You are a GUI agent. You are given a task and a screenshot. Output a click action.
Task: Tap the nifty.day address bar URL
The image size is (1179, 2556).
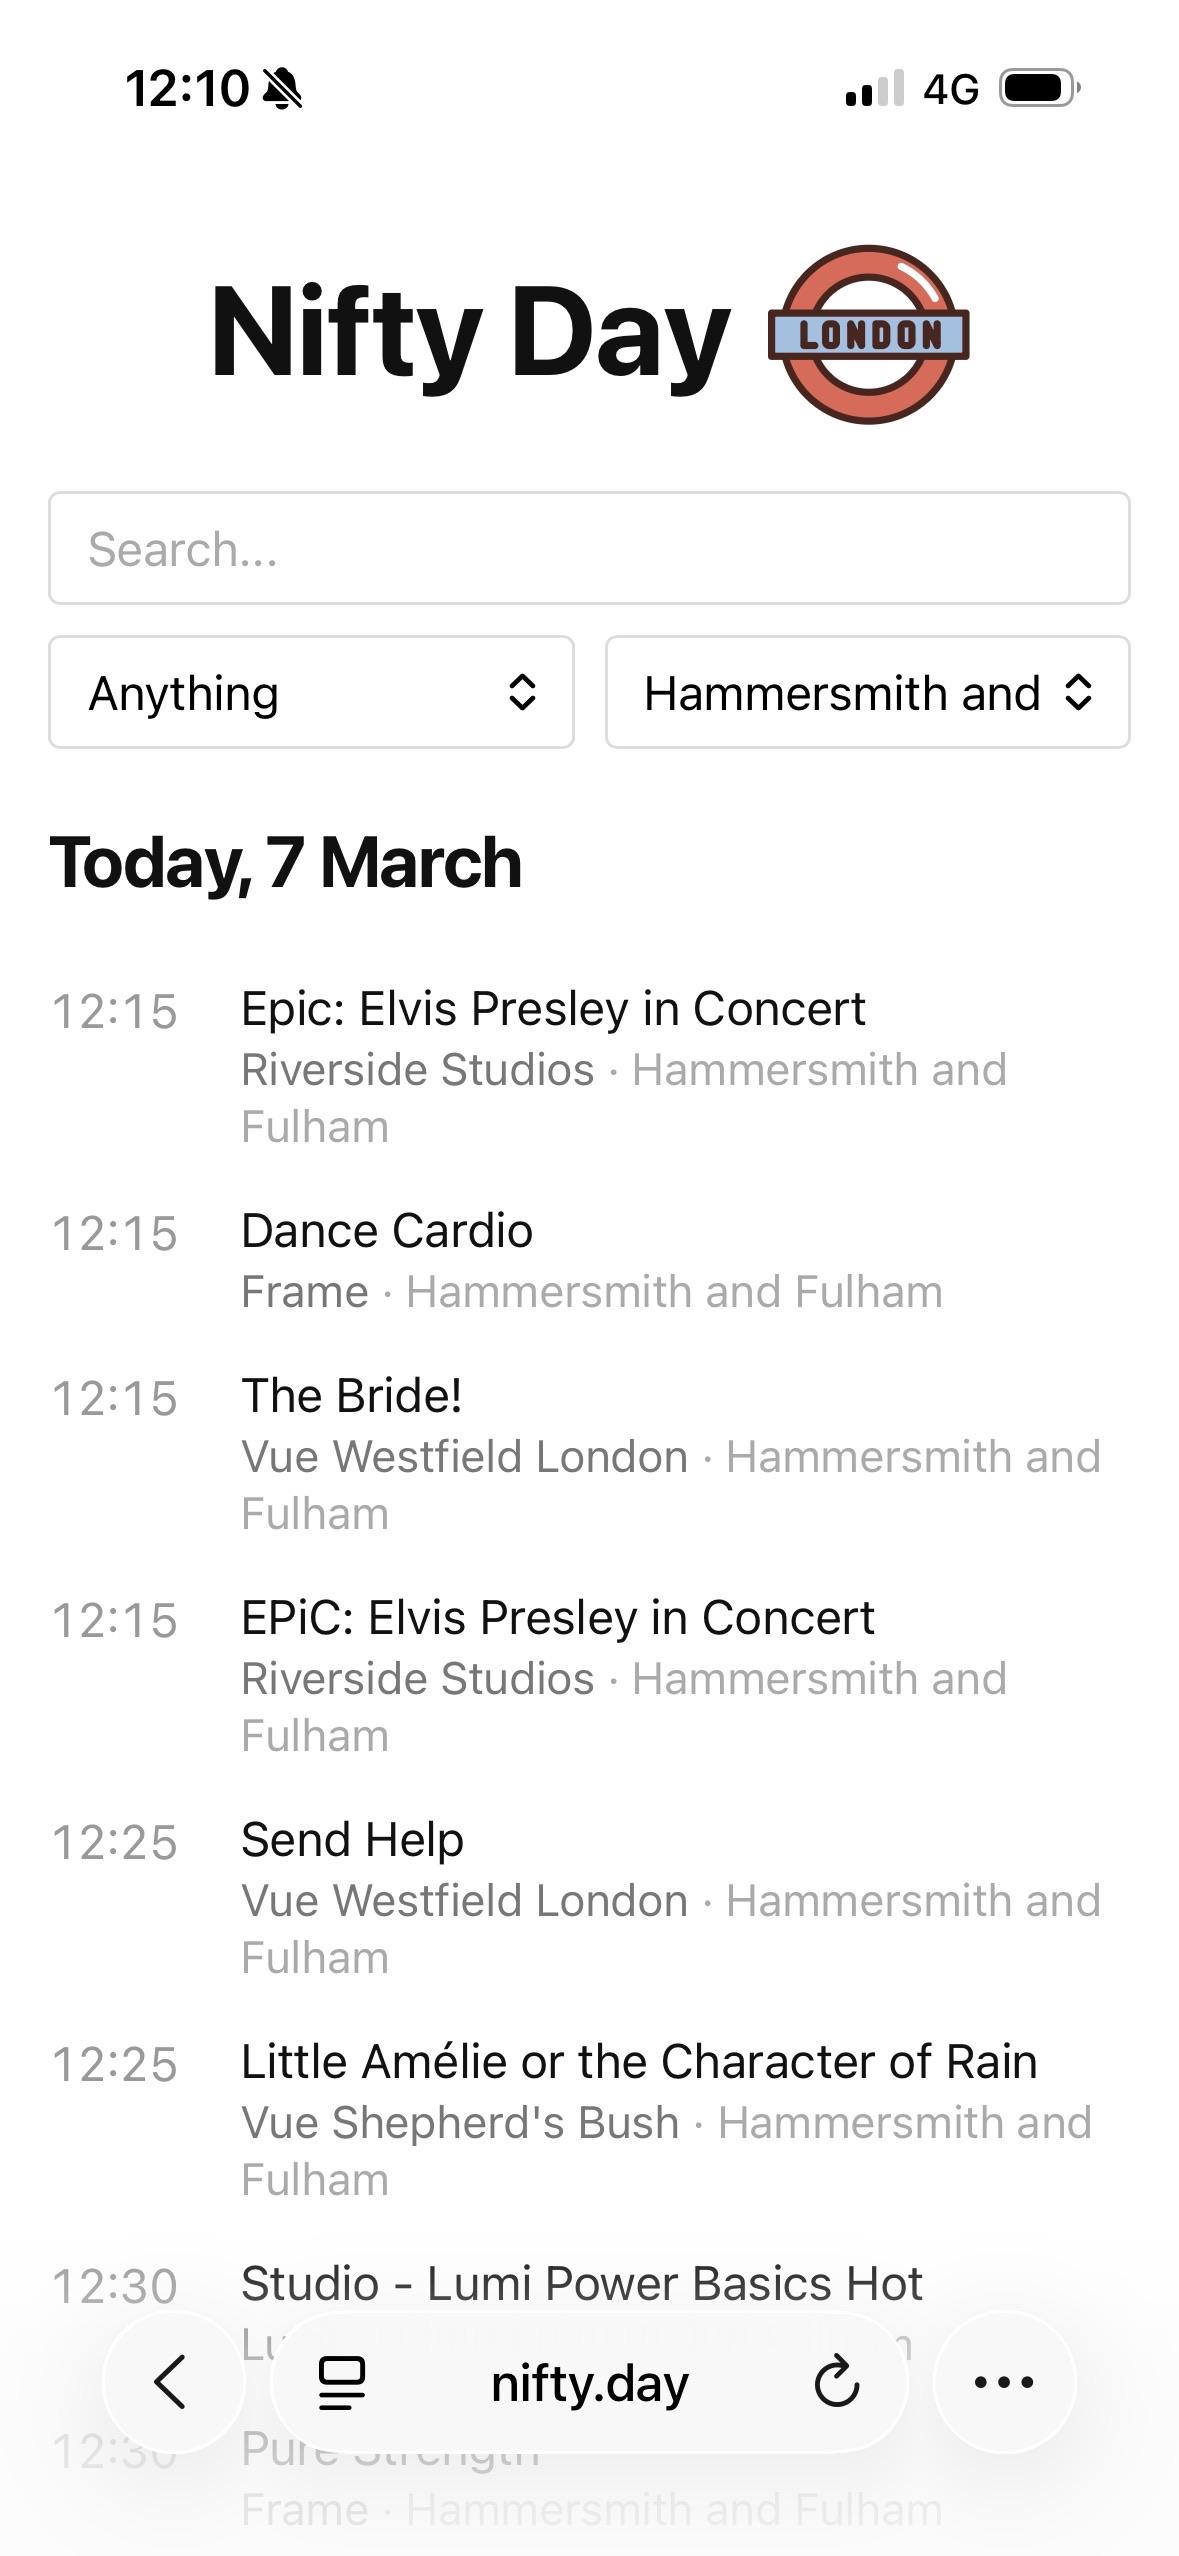(589, 2384)
